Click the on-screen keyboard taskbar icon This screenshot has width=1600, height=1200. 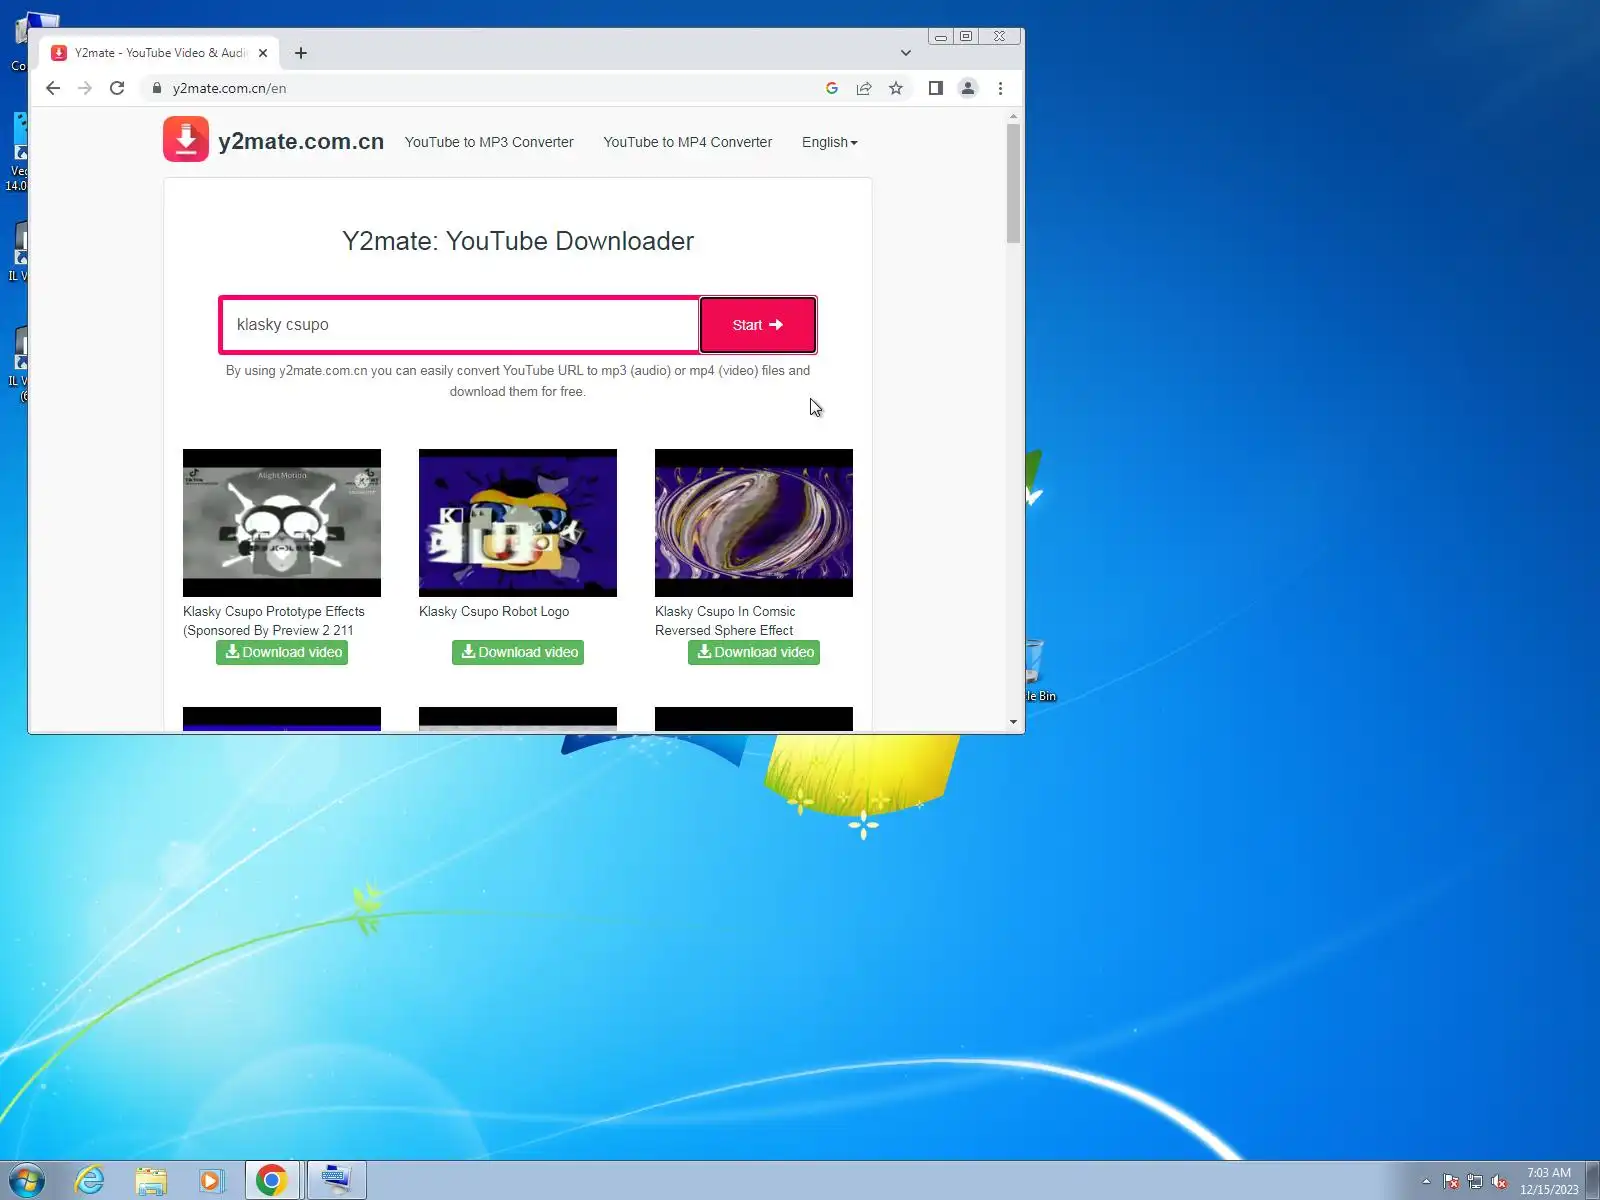pyautogui.click(x=336, y=1180)
